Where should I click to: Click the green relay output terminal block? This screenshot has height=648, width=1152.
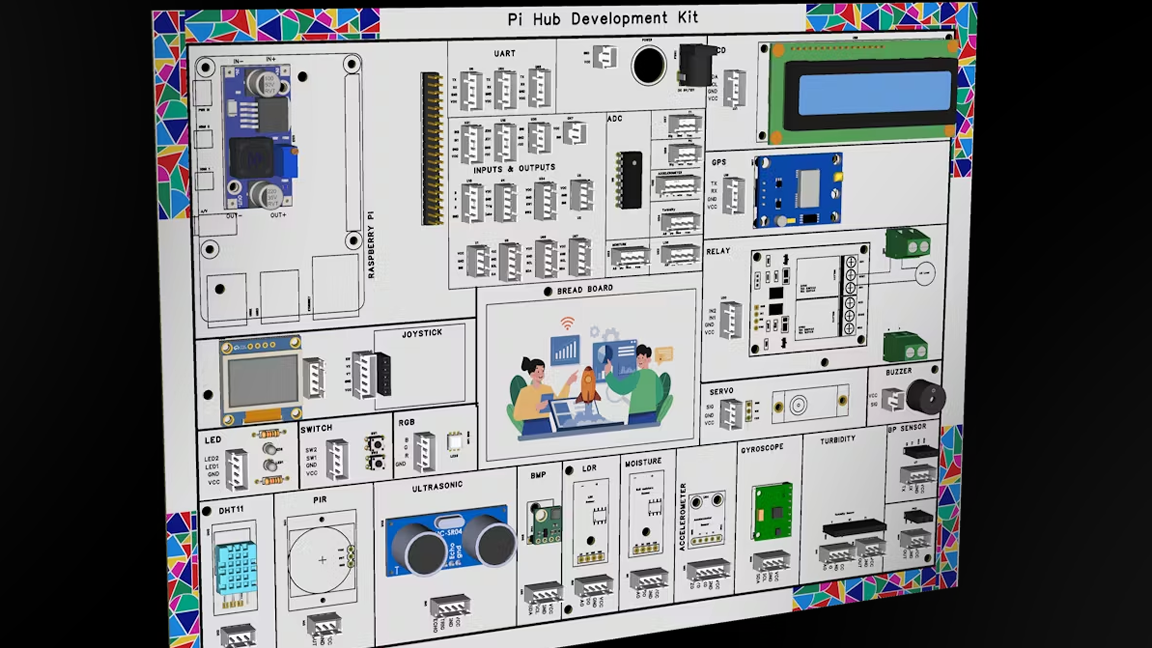point(908,245)
